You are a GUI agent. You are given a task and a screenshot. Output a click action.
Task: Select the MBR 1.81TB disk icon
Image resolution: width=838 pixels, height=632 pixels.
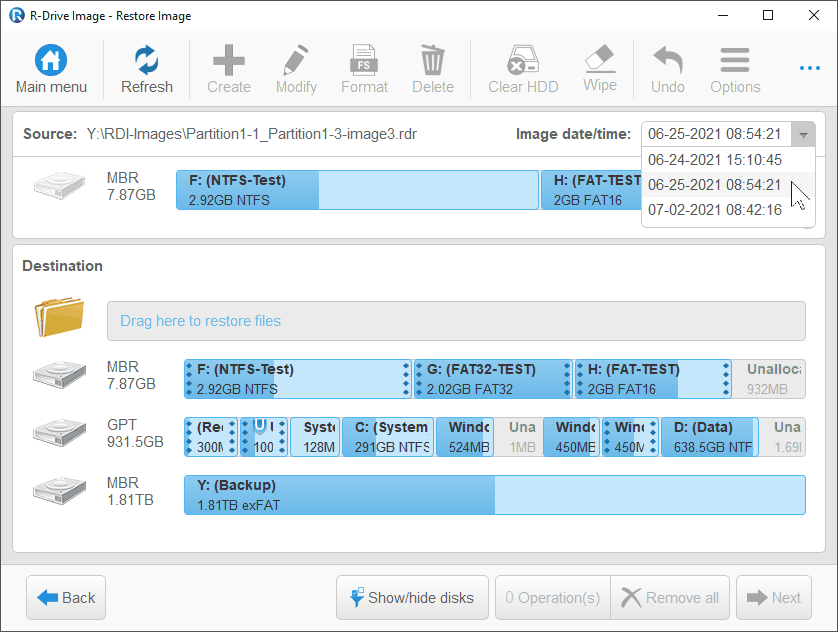pos(59,490)
